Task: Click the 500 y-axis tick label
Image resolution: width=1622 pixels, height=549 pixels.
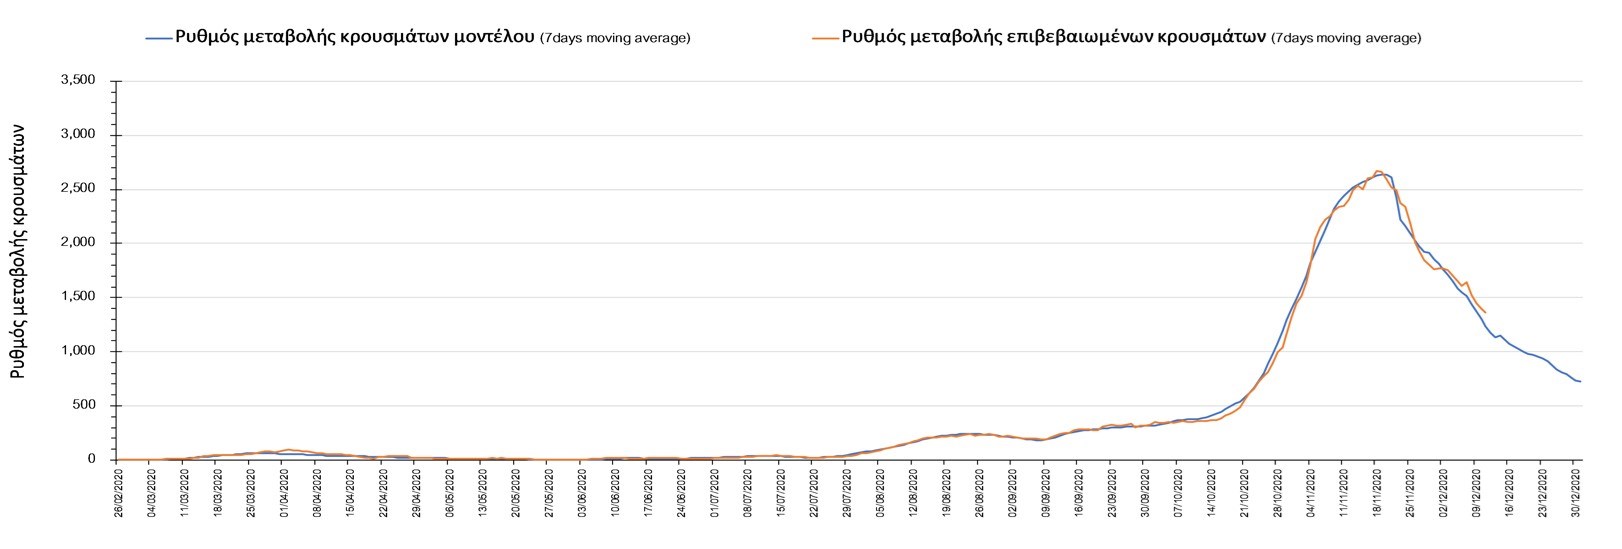Action: pyautogui.click(x=85, y=405)
